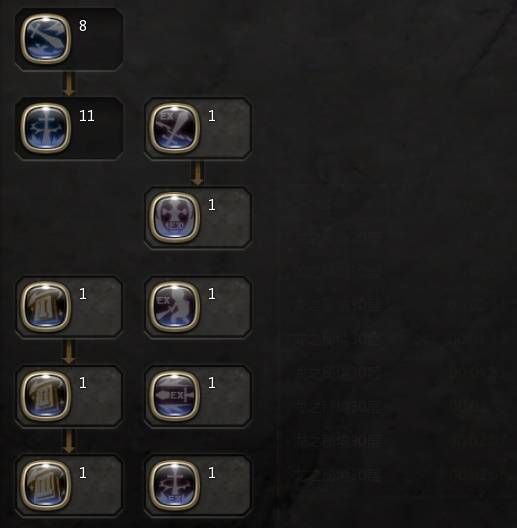Click the EX crossed swords skill icon
Image resolution: width=517 pixels, height=528 pixels.
coord(174,128)
